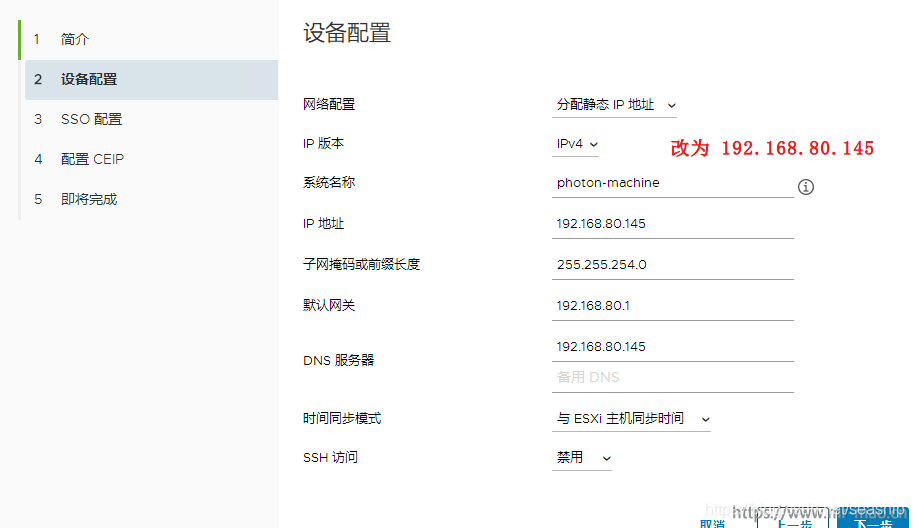Expand the IP 版本 IPv4 dropdown
Image resolution: width=915 pixels, height=528 pixels.
coord(575,144)
